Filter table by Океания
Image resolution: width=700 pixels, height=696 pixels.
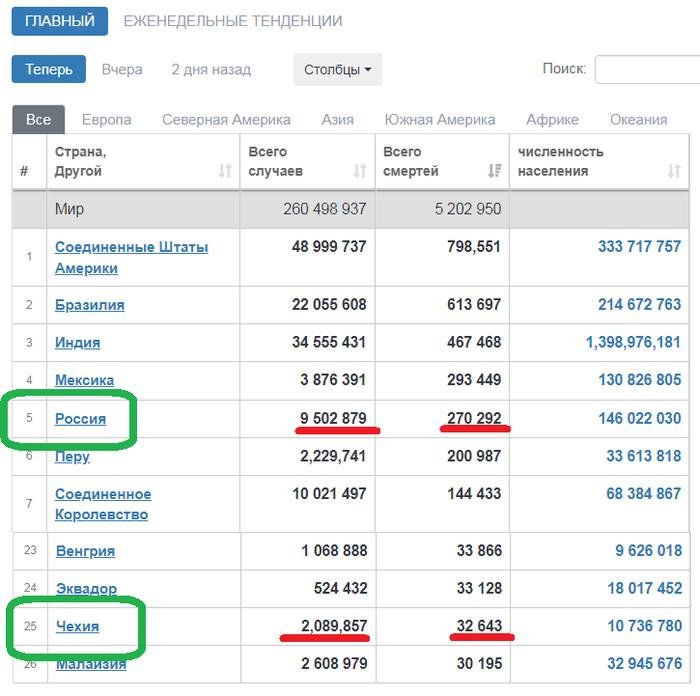tap(638, 119)
